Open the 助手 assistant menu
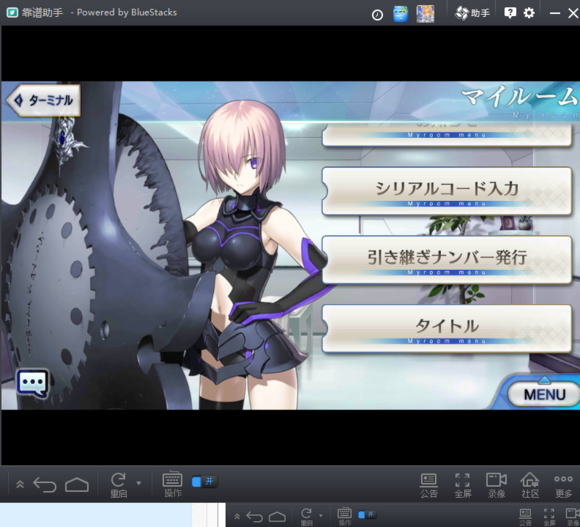 (472, 13)
